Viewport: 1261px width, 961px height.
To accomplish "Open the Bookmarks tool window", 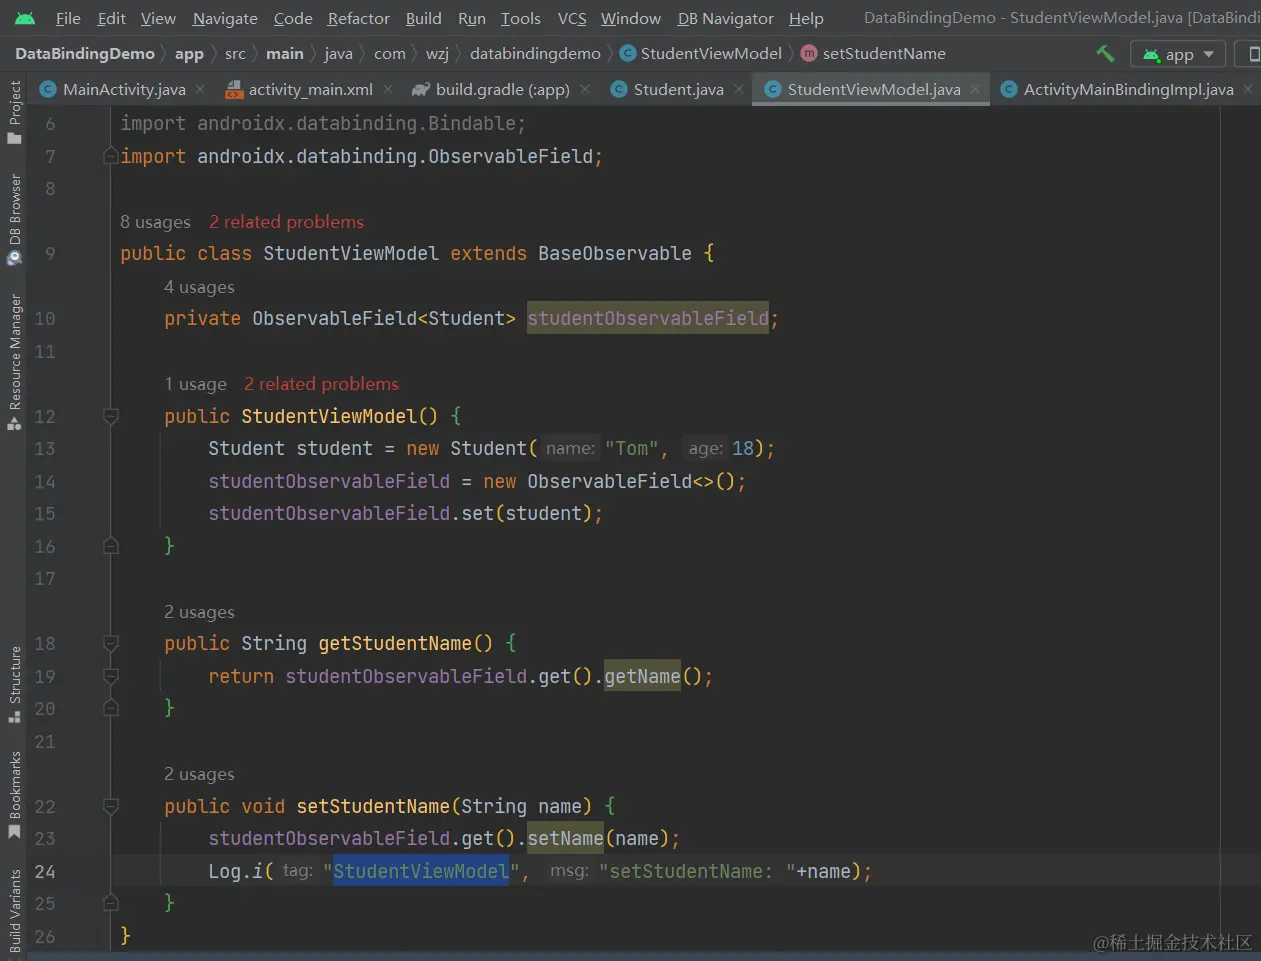I will (14, 796).
